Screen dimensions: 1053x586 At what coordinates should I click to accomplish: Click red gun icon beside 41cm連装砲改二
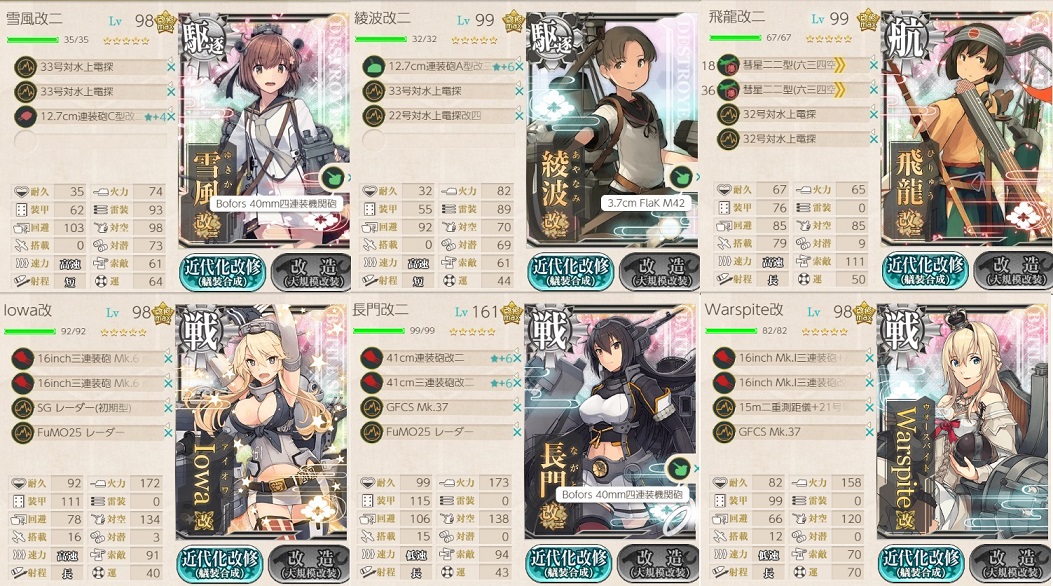pyautogui.click(x=371, y=358)
